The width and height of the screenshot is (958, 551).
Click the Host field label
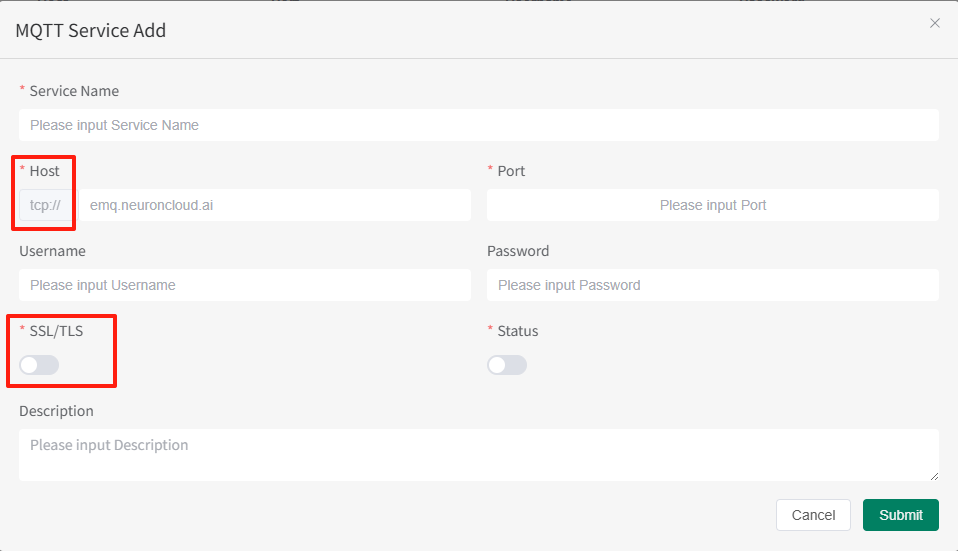[44, 171]
